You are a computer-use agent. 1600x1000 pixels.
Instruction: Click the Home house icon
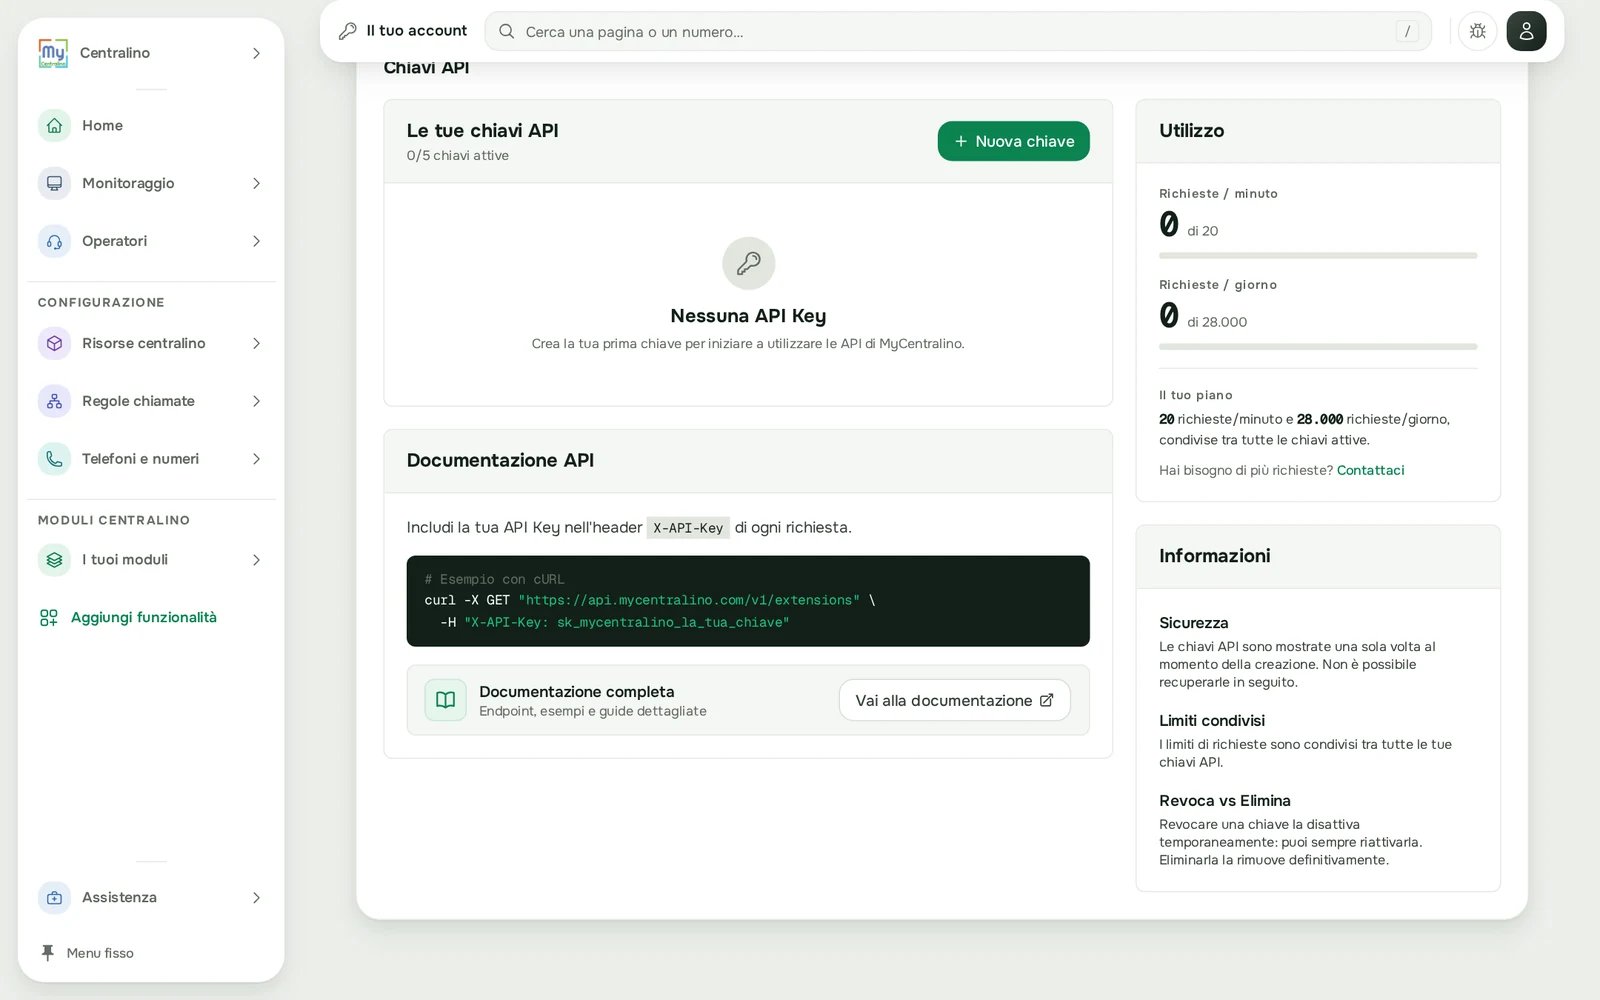[x=54, y=126]
